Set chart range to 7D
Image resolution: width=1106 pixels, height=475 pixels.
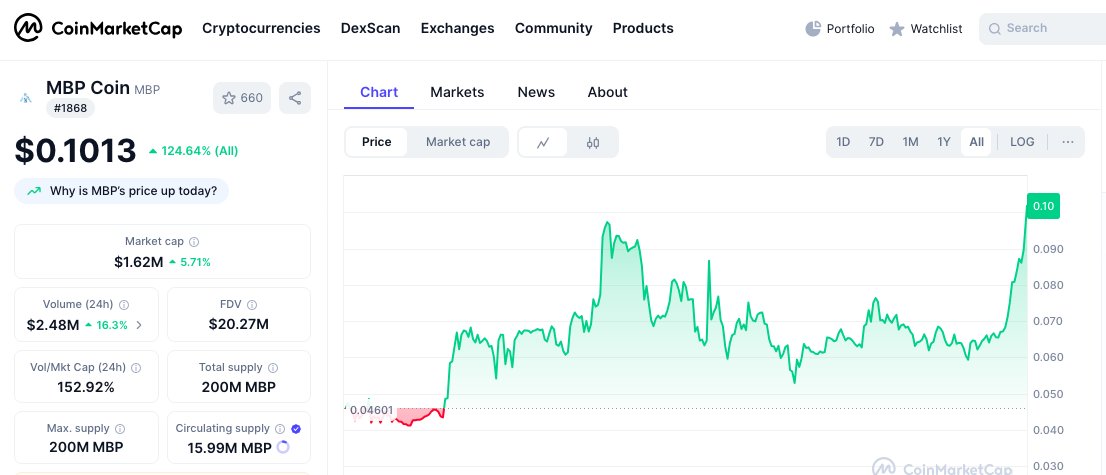point(876,142)
